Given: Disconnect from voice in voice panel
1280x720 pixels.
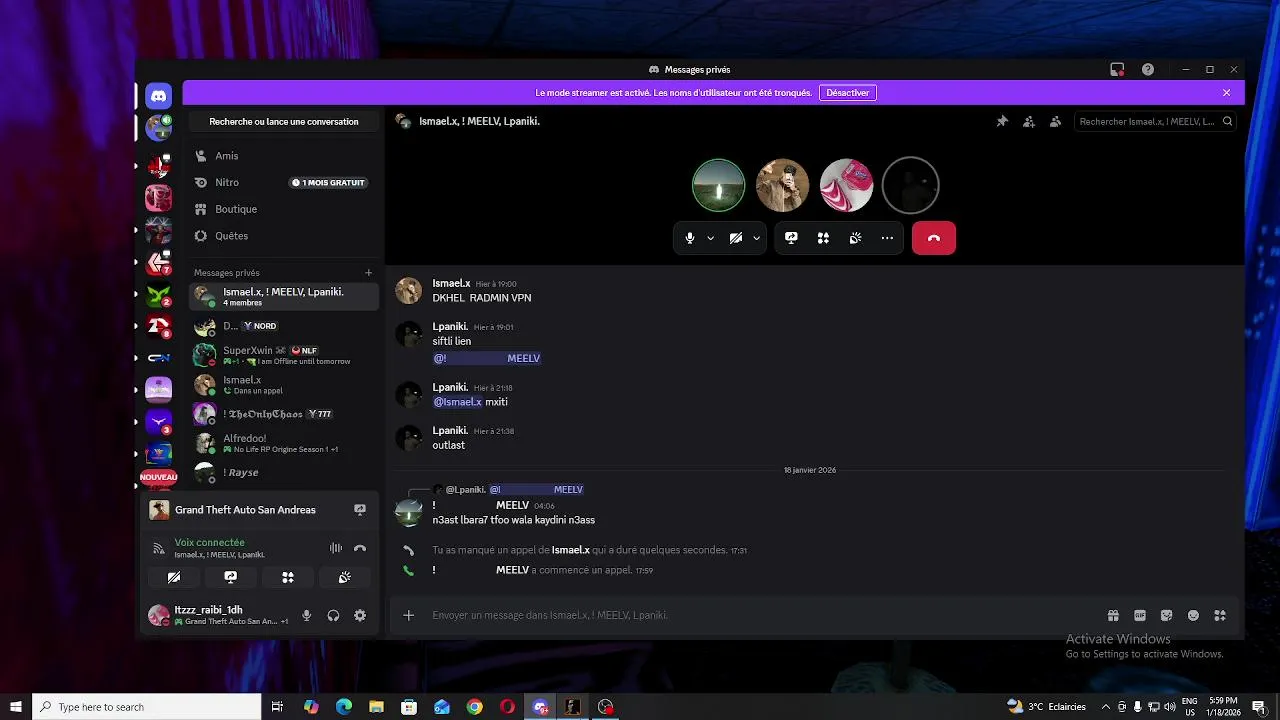Looking at the screenshot, I should (x=360, y=548).
